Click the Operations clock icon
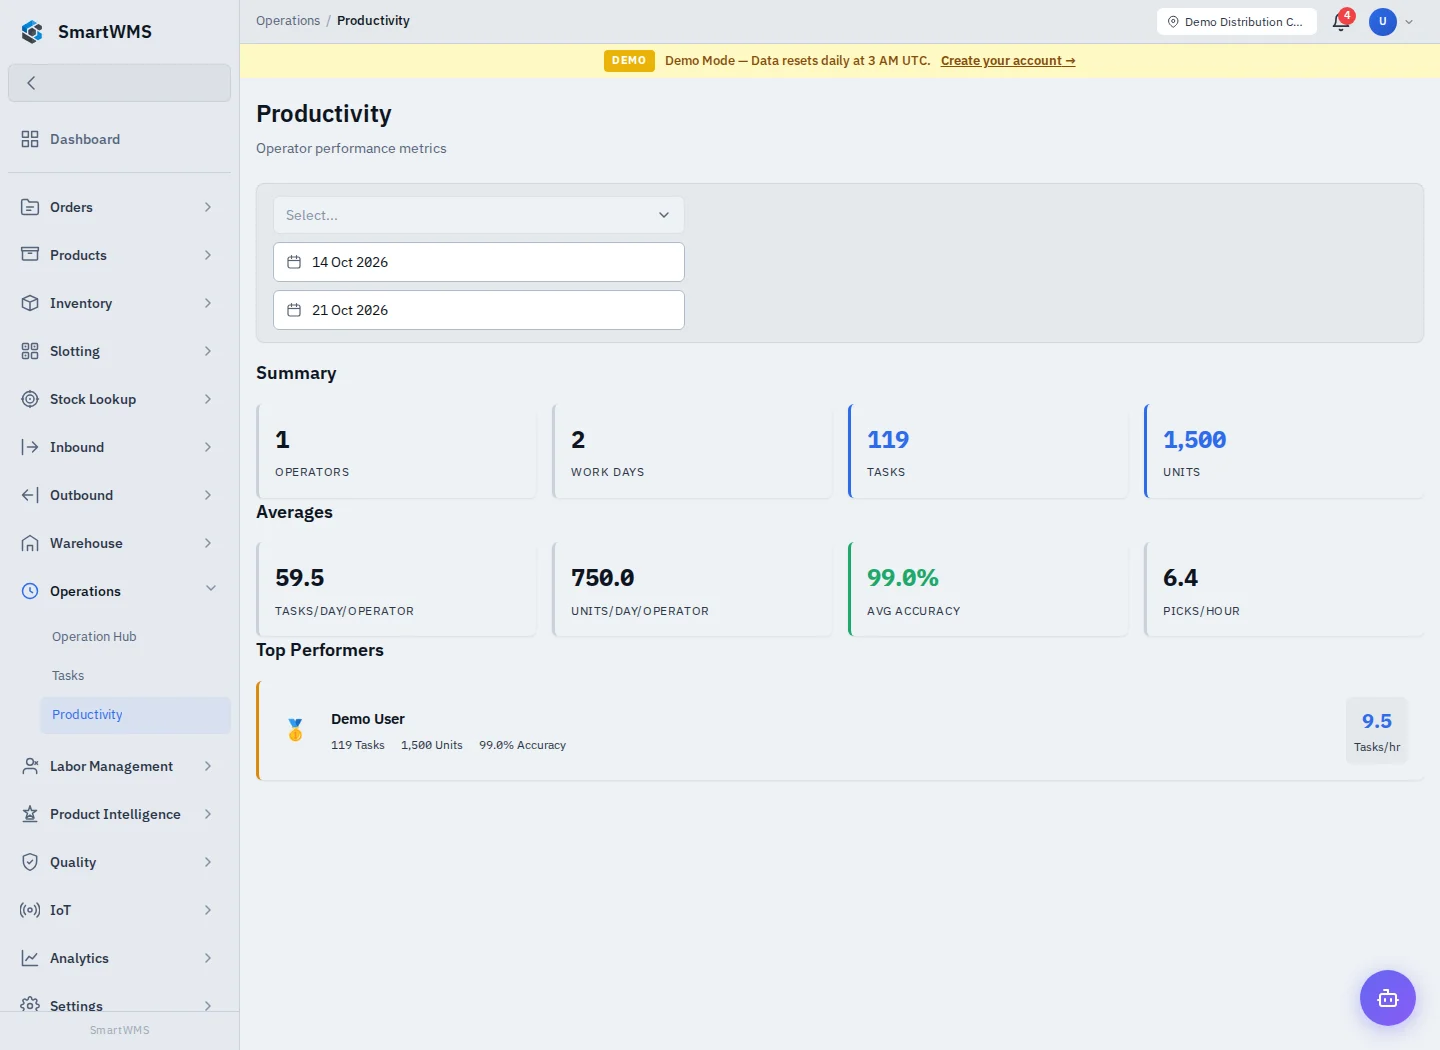Screen dimensions: 1440x1050 click(30, 591)
